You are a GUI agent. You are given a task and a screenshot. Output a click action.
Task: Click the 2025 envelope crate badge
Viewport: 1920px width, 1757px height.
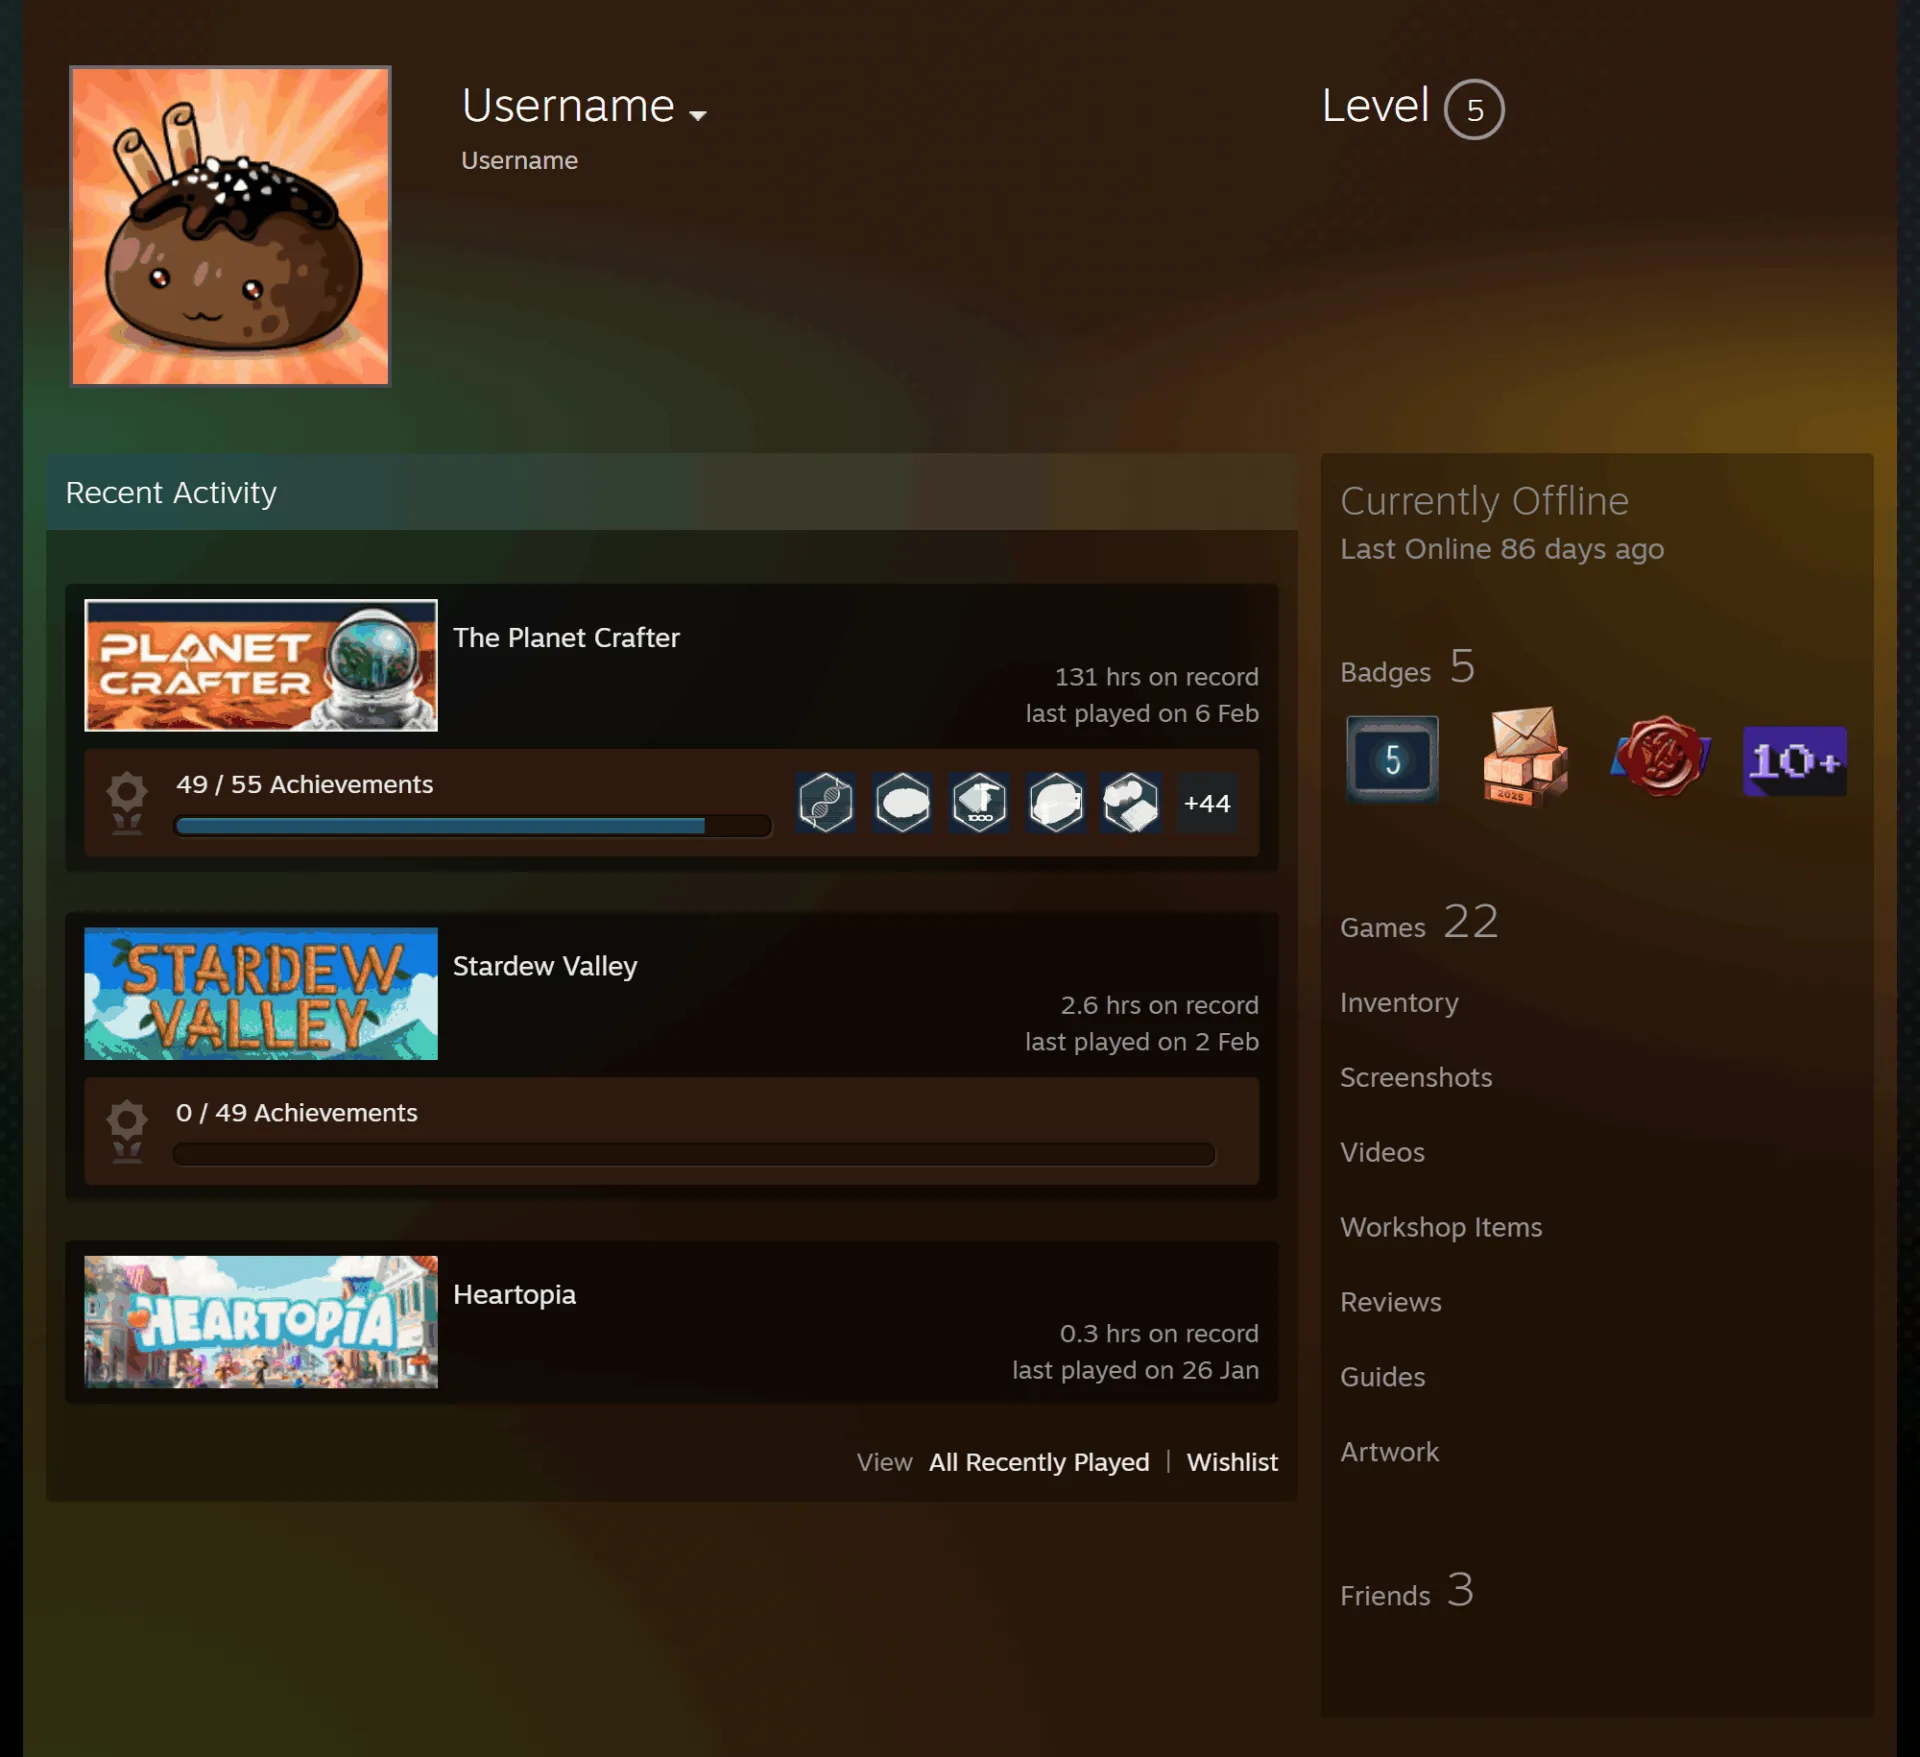click(1525, 757)
